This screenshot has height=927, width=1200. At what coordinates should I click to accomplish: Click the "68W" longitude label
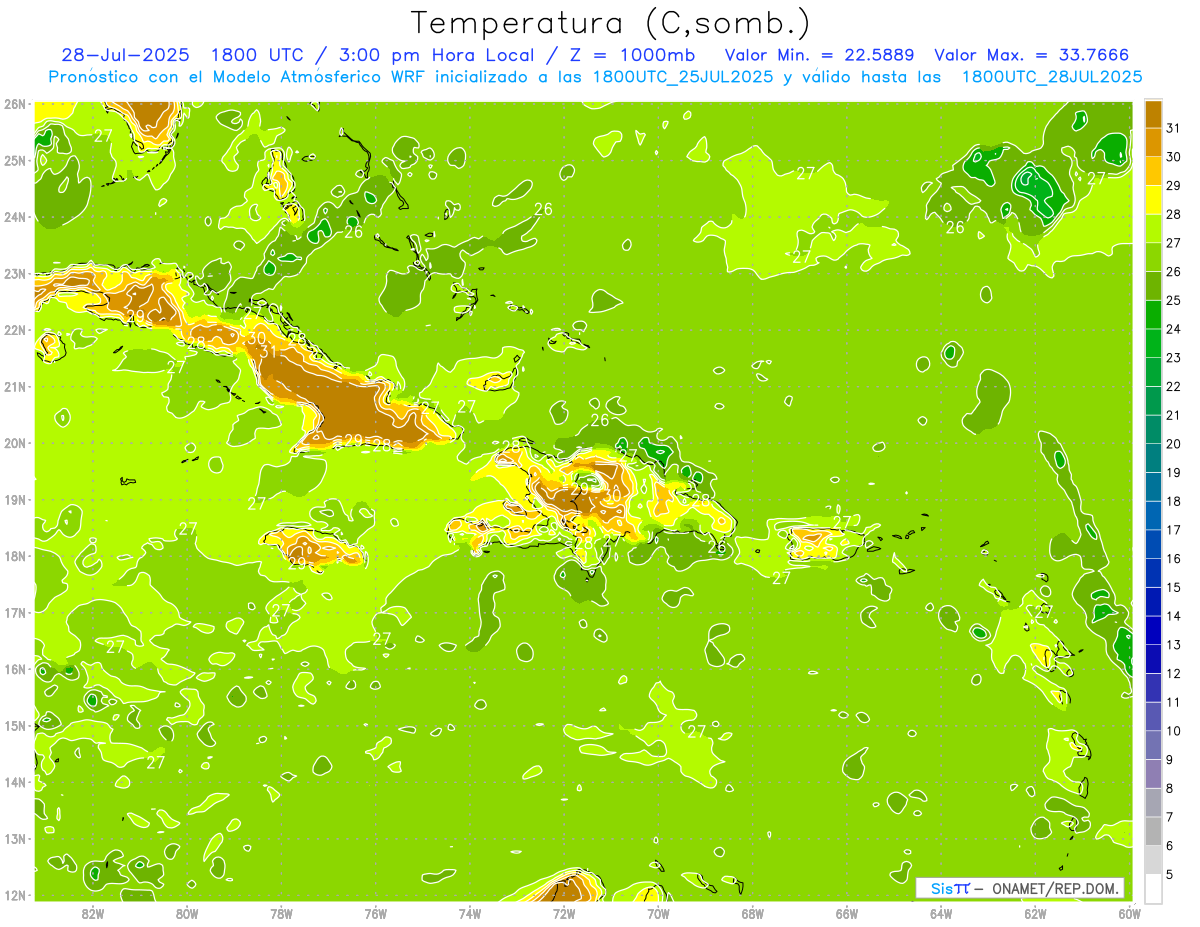753,913
